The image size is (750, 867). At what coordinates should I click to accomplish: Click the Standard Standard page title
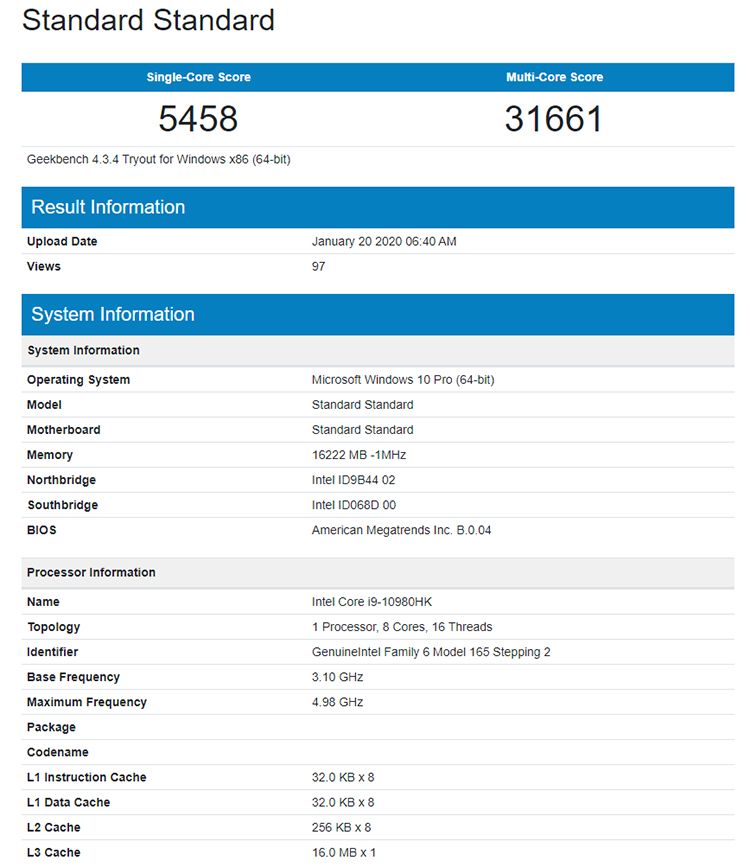coord(148,20)
